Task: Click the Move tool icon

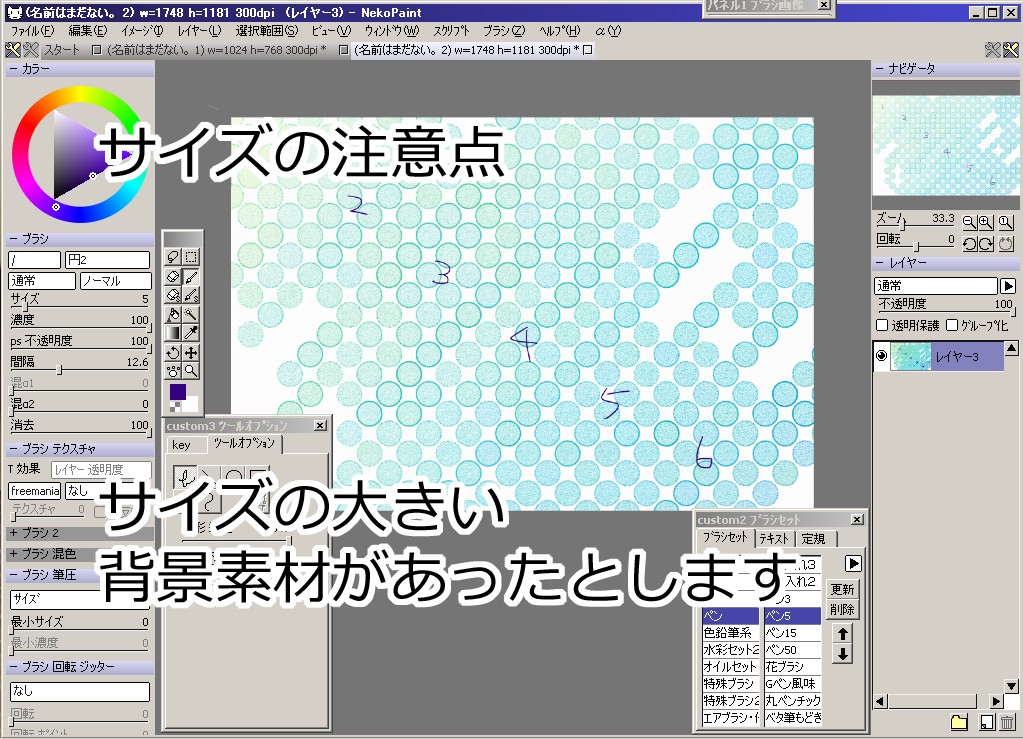Action: point(191,352)
